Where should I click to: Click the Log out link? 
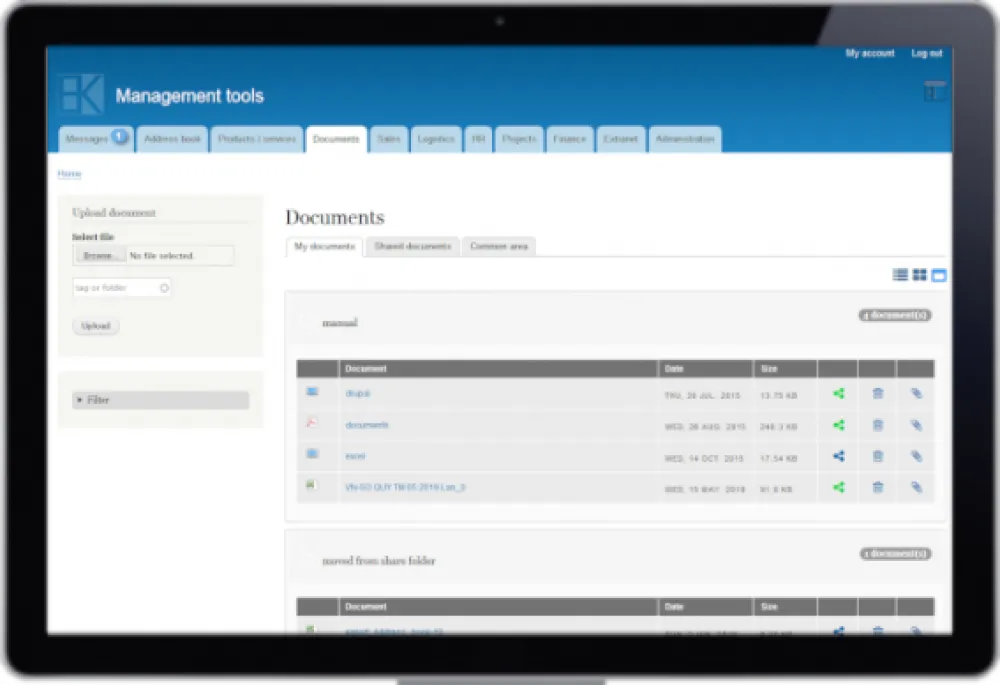[927, 54]
